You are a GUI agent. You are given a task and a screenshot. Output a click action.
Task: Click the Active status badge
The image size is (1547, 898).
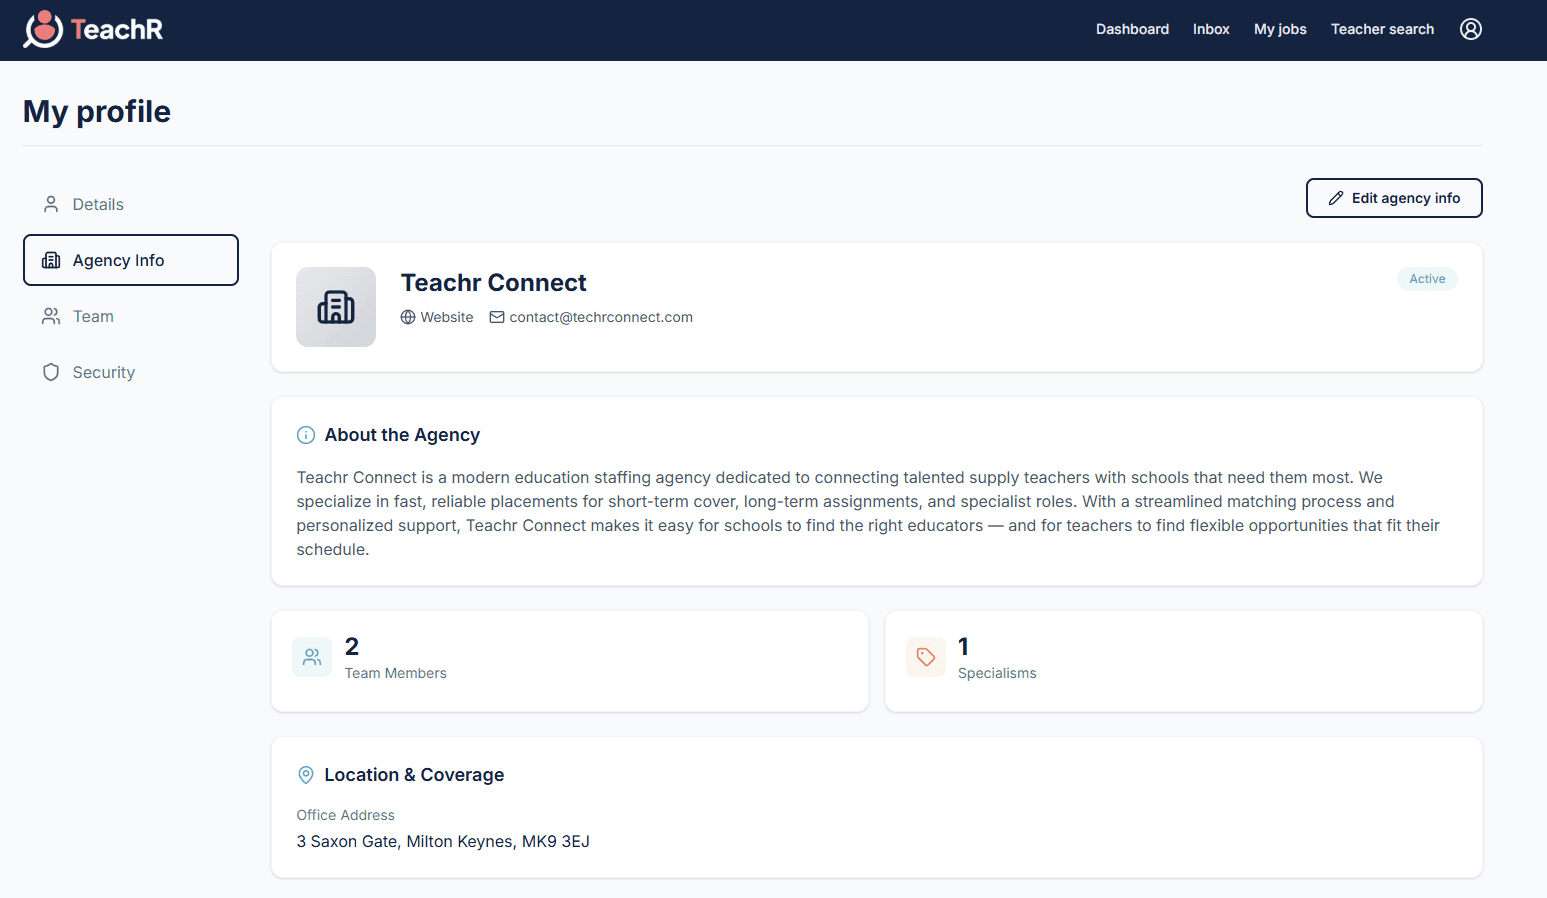tap(1427, 279)
